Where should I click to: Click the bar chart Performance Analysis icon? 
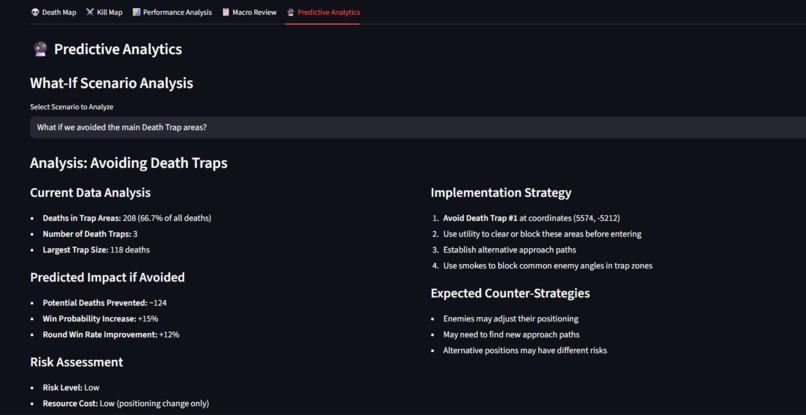coord(136,12)
